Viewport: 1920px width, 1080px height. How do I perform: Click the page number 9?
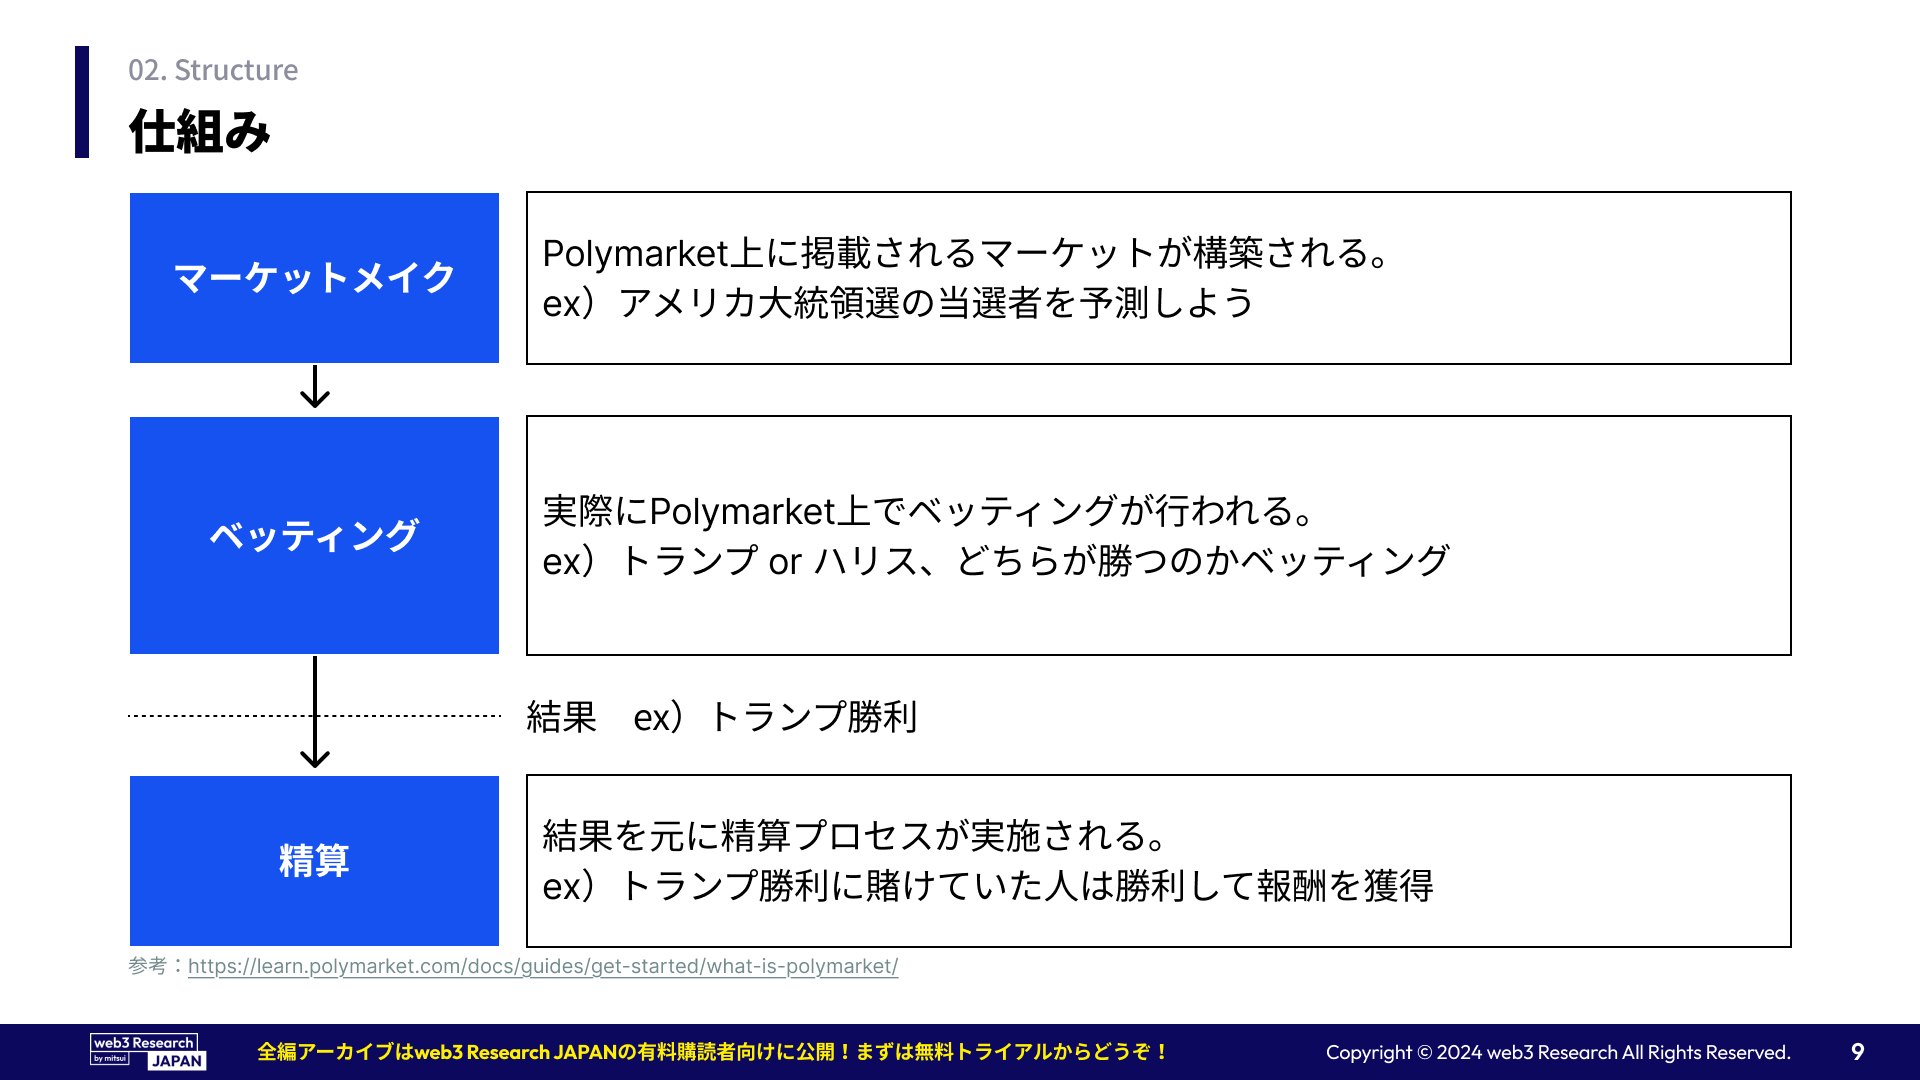tap(1858, 1052)
